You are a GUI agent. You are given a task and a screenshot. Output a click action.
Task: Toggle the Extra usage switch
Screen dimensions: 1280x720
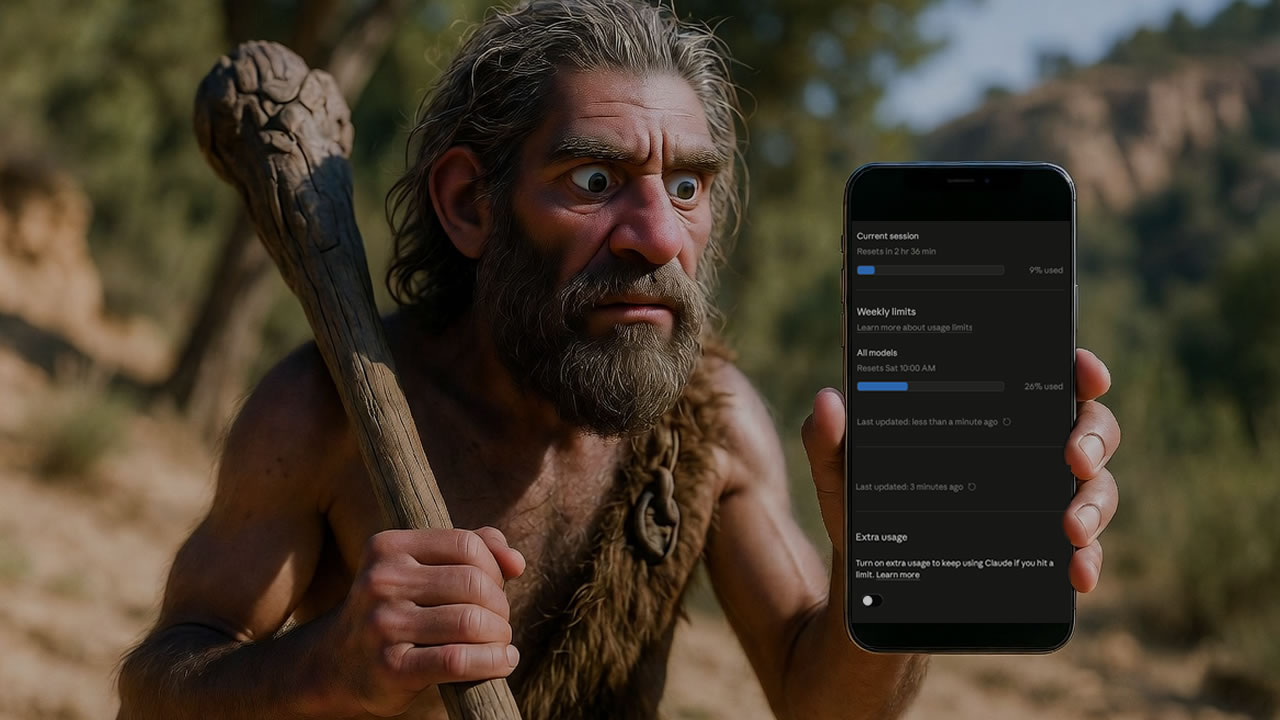871,600
